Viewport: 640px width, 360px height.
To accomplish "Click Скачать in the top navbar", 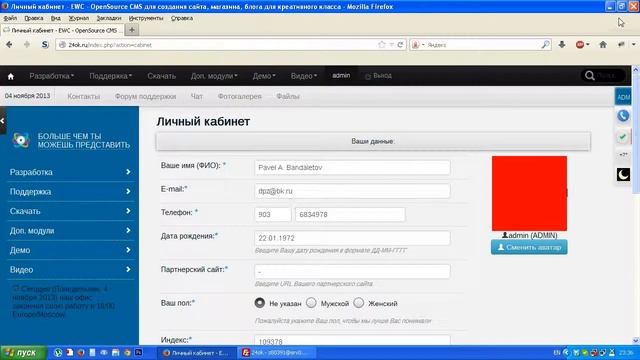I will click(162, 76).
